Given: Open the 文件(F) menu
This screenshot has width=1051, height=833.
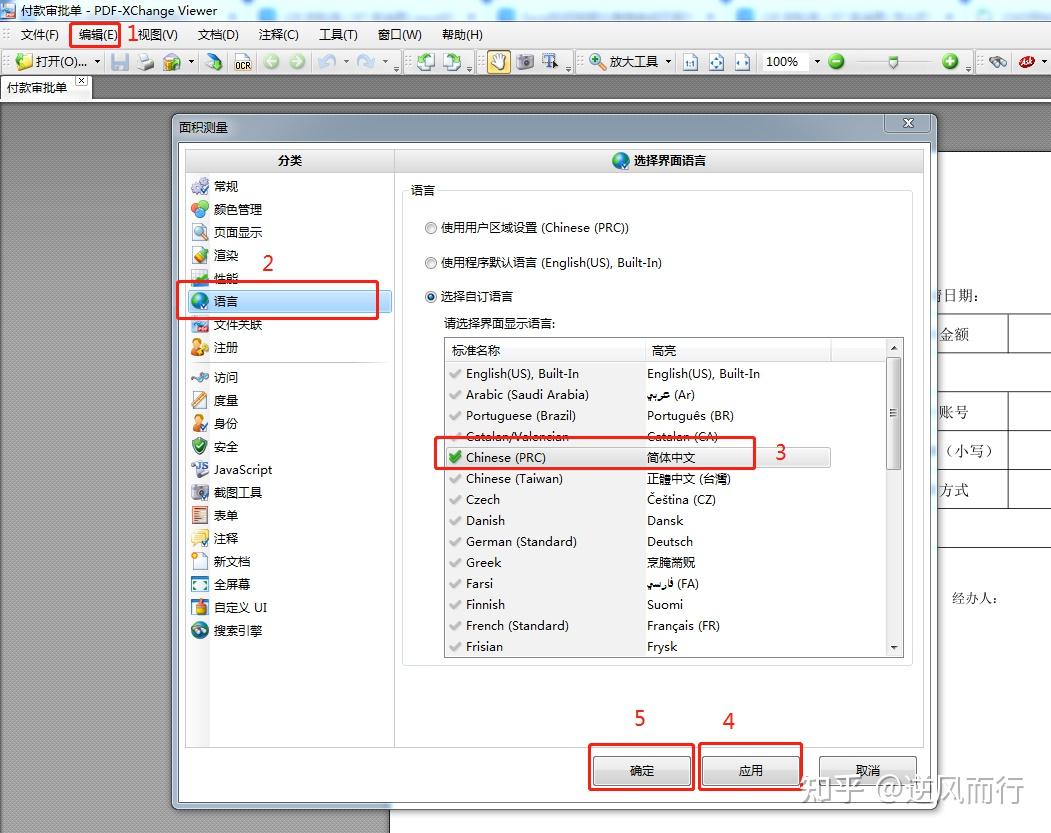Looking at the screenshot, I should pos(40,35).
